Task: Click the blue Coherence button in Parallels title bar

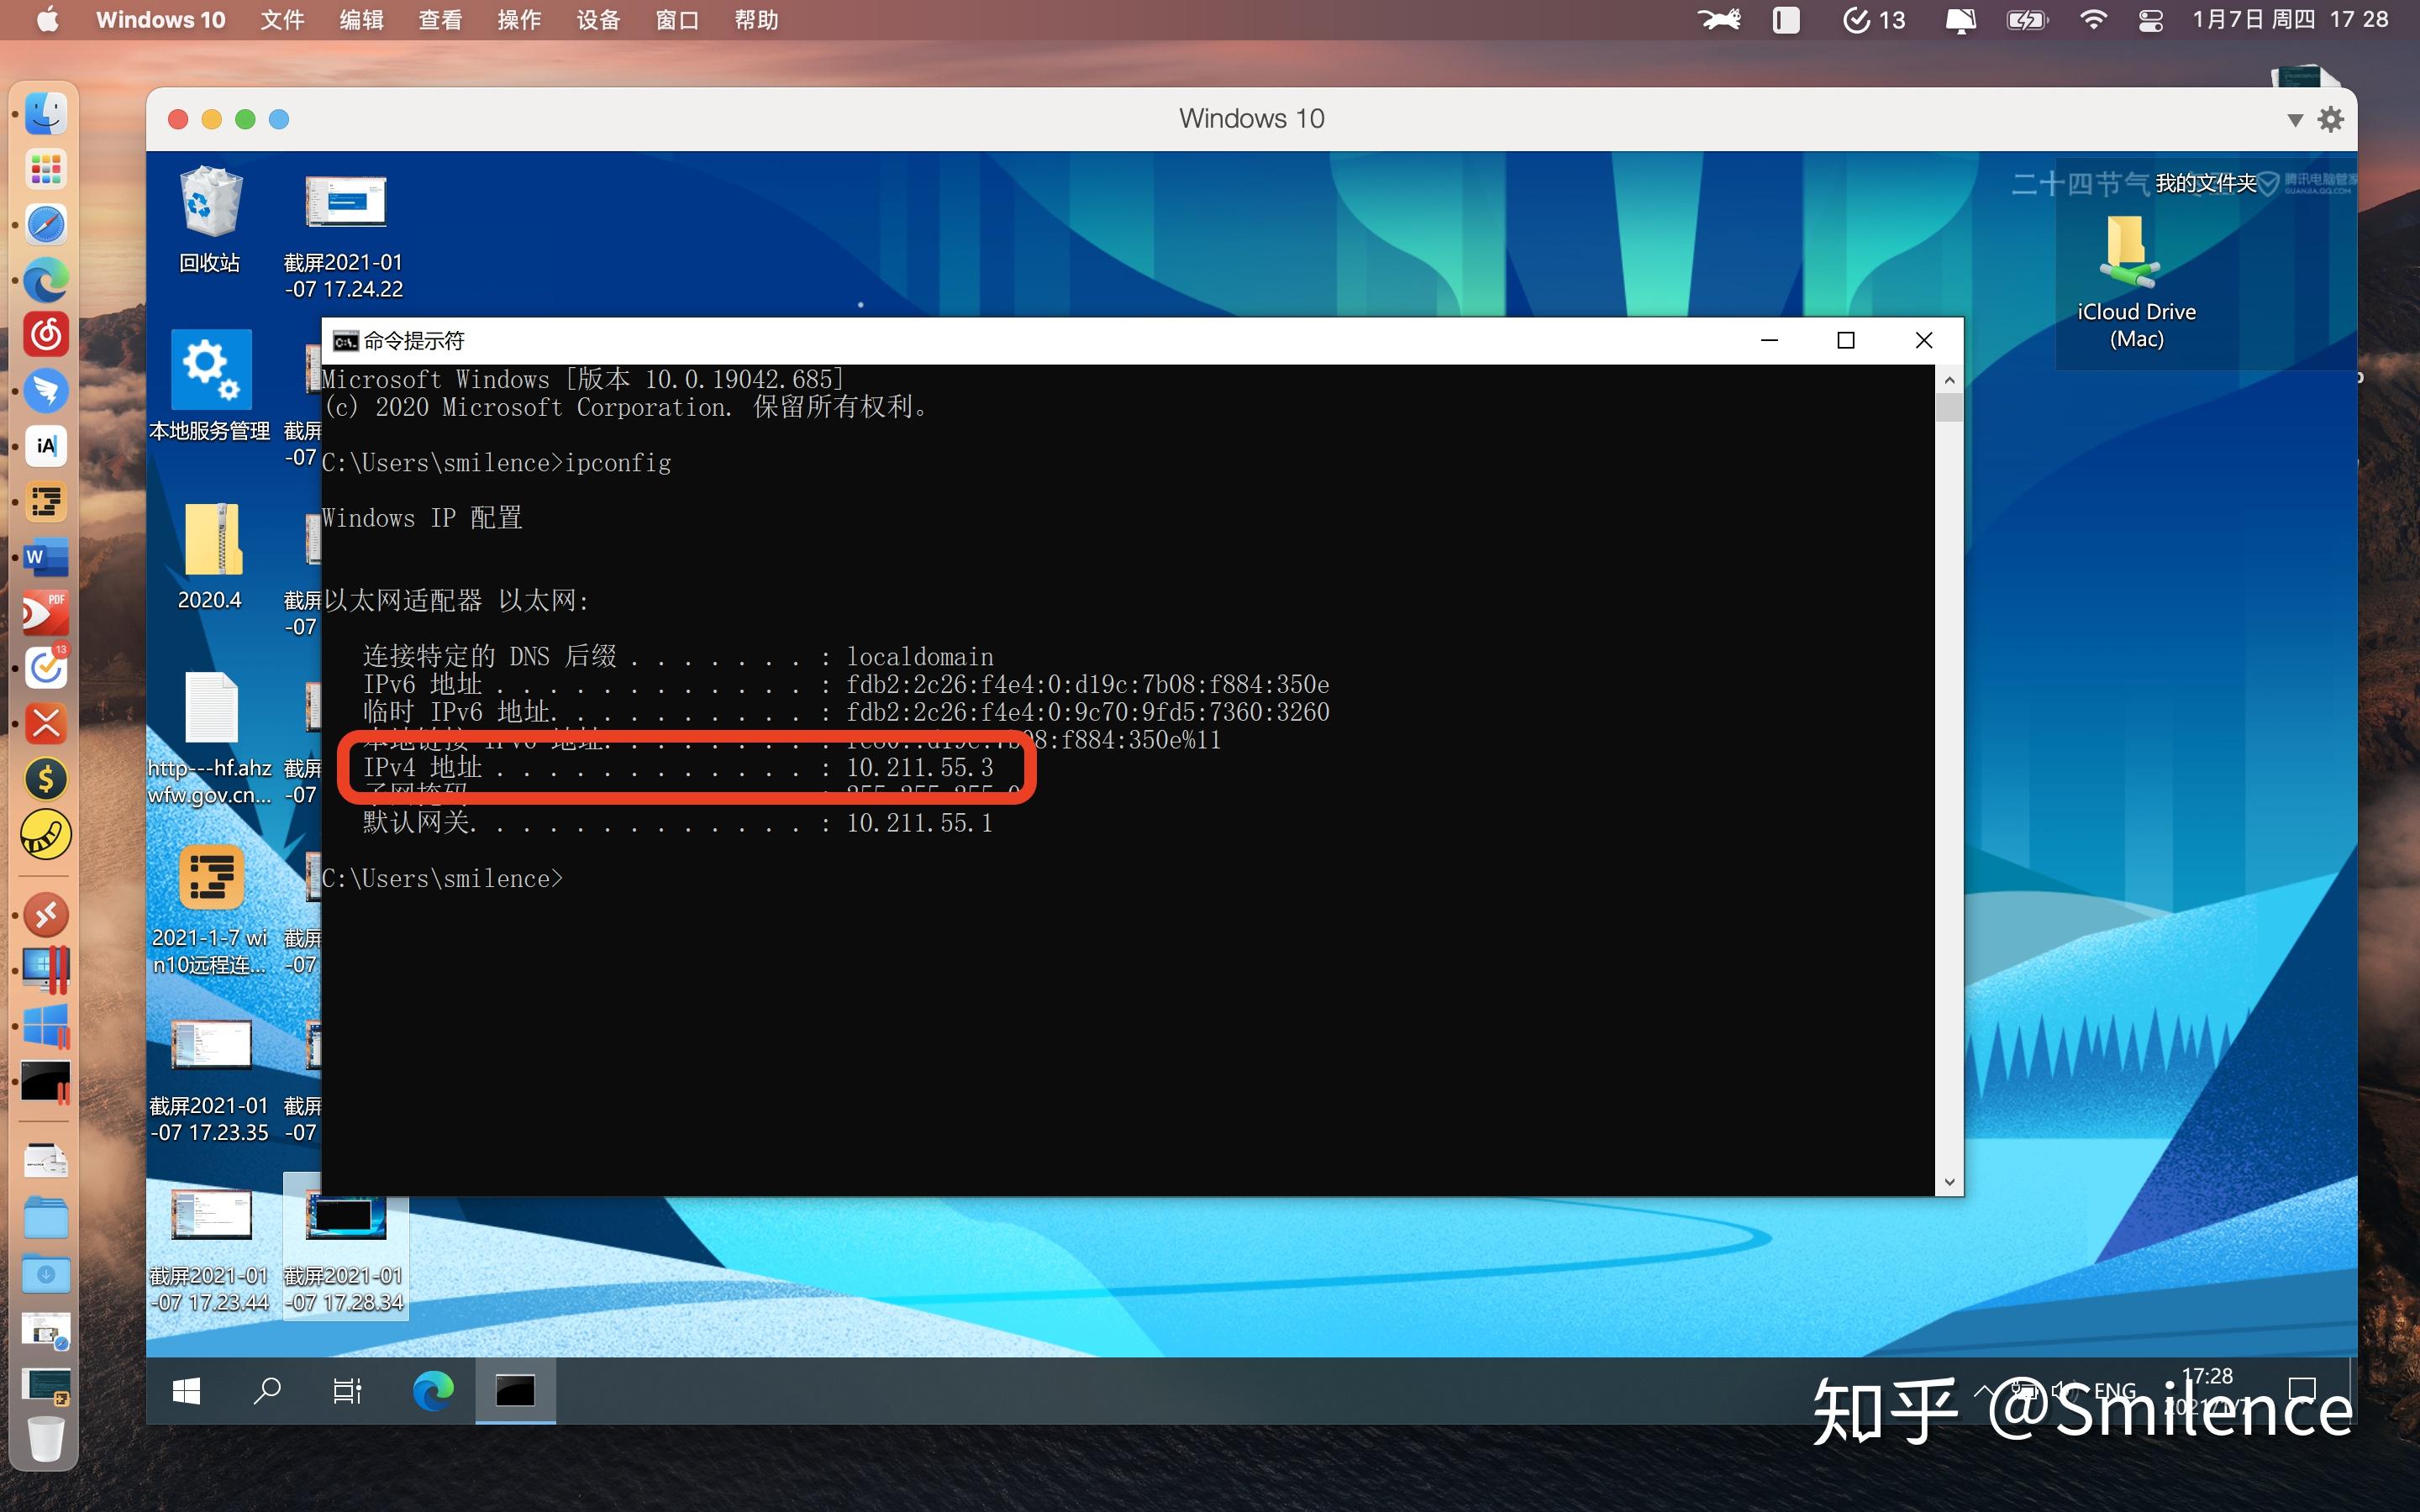Action: [x=279, y=119]
